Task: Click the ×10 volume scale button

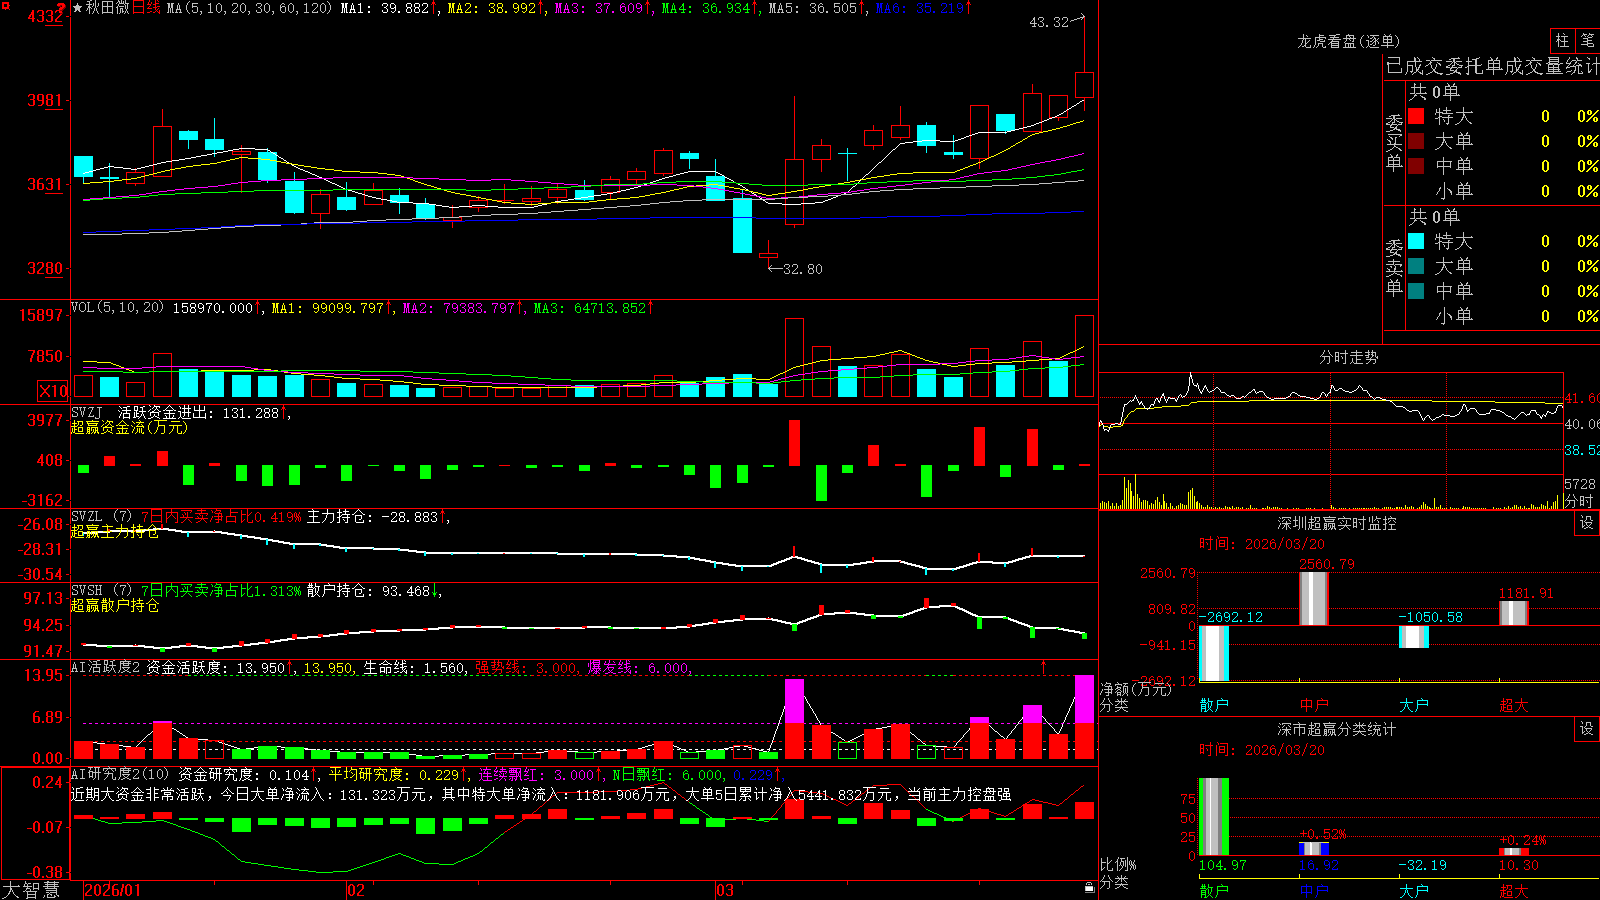Action: 53,391
